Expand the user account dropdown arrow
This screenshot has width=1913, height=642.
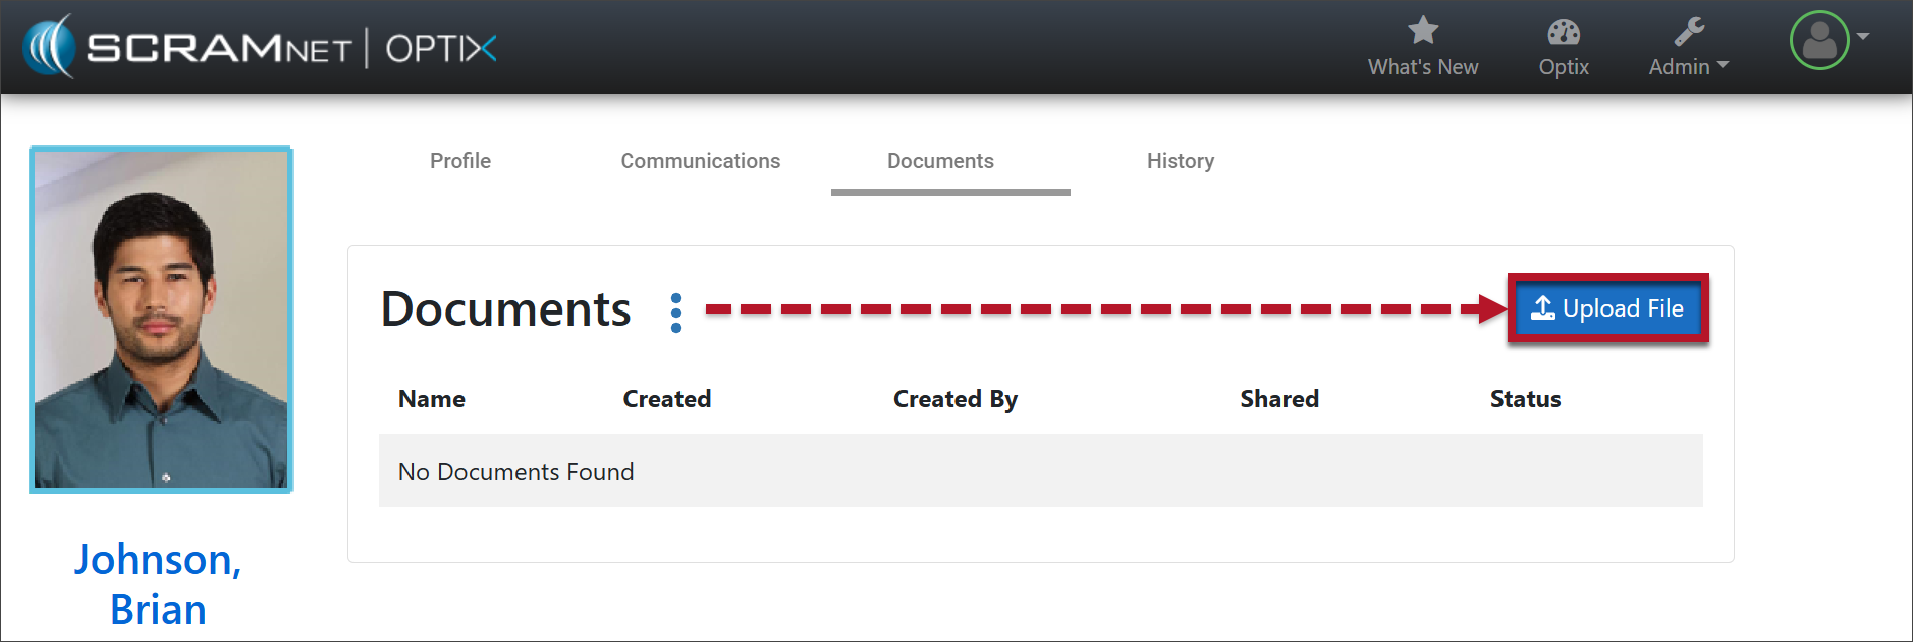1863,37
